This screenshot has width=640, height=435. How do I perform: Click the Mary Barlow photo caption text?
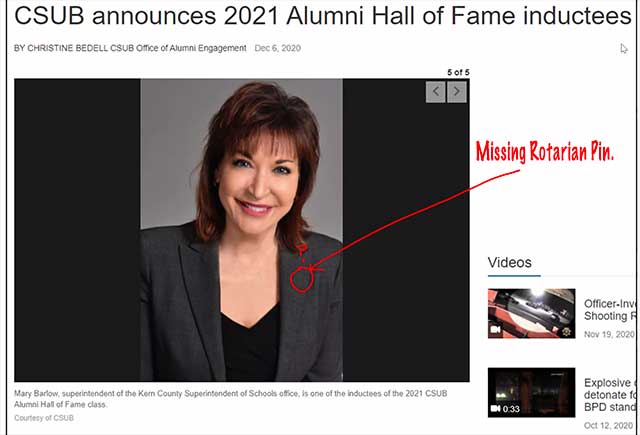[231, 399]
